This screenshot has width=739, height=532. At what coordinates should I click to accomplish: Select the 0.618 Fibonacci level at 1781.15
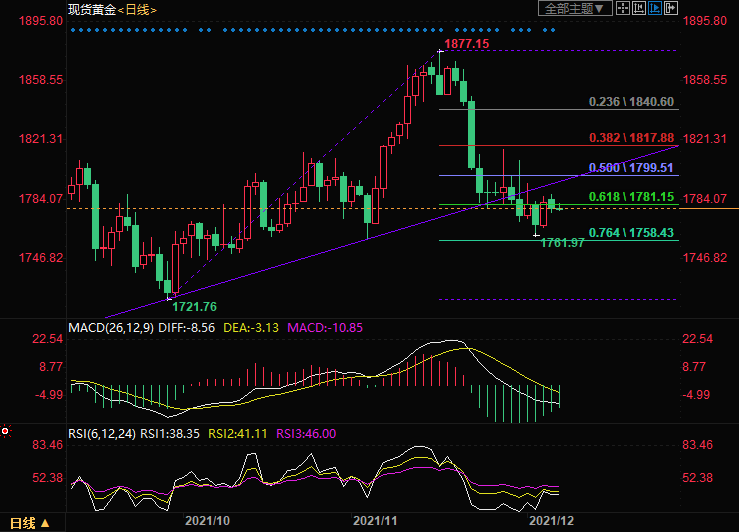(x=631, y=197)
